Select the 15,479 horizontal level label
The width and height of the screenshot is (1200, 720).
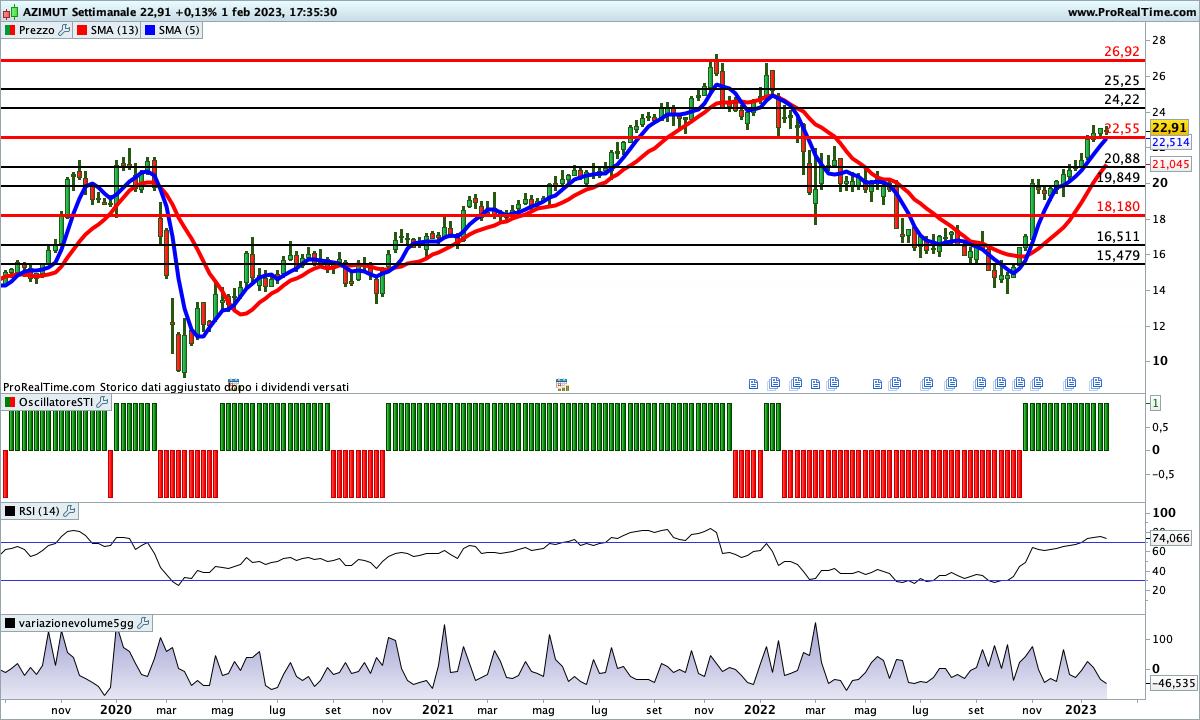click(x=1119, y=255)
